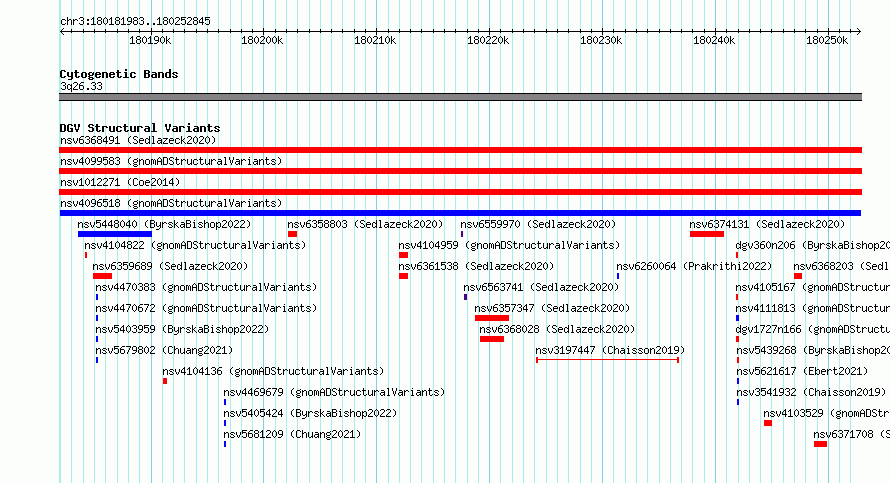Click variant label nsv6358803 (Sedlazeck2020)
The height and width of the screenshot is (483, 890).
pyautogui.click(x=365, y=224)
